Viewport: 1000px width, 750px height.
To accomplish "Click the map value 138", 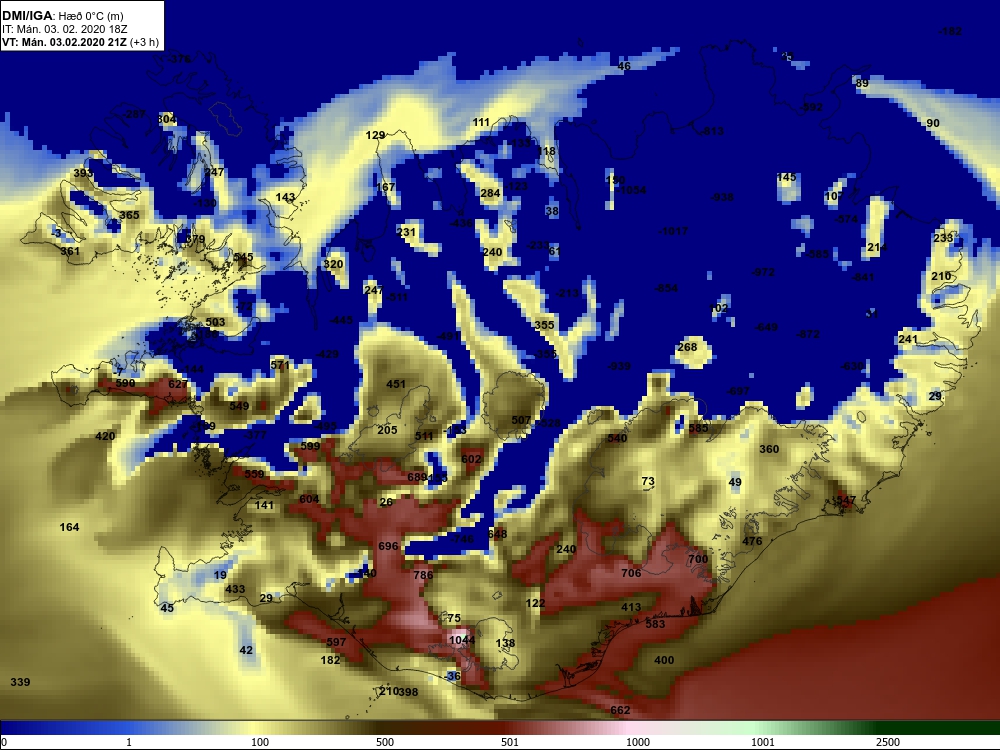I will [x=505, y=643].
